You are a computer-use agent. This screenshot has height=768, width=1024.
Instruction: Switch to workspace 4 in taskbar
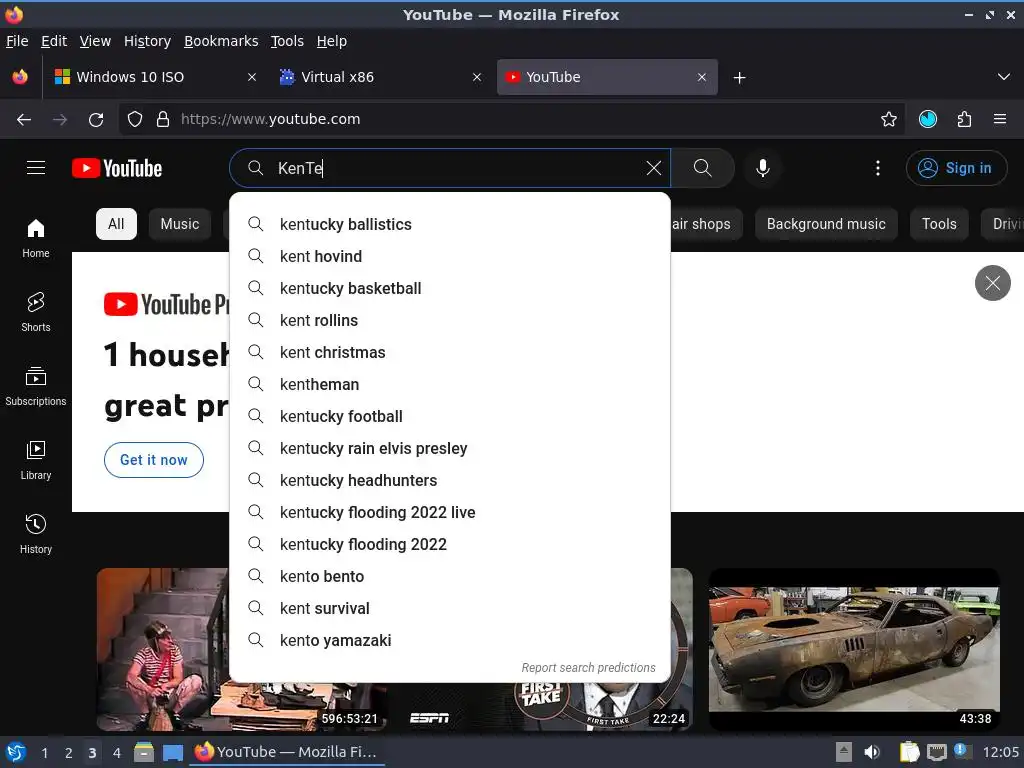pos(116,752)
